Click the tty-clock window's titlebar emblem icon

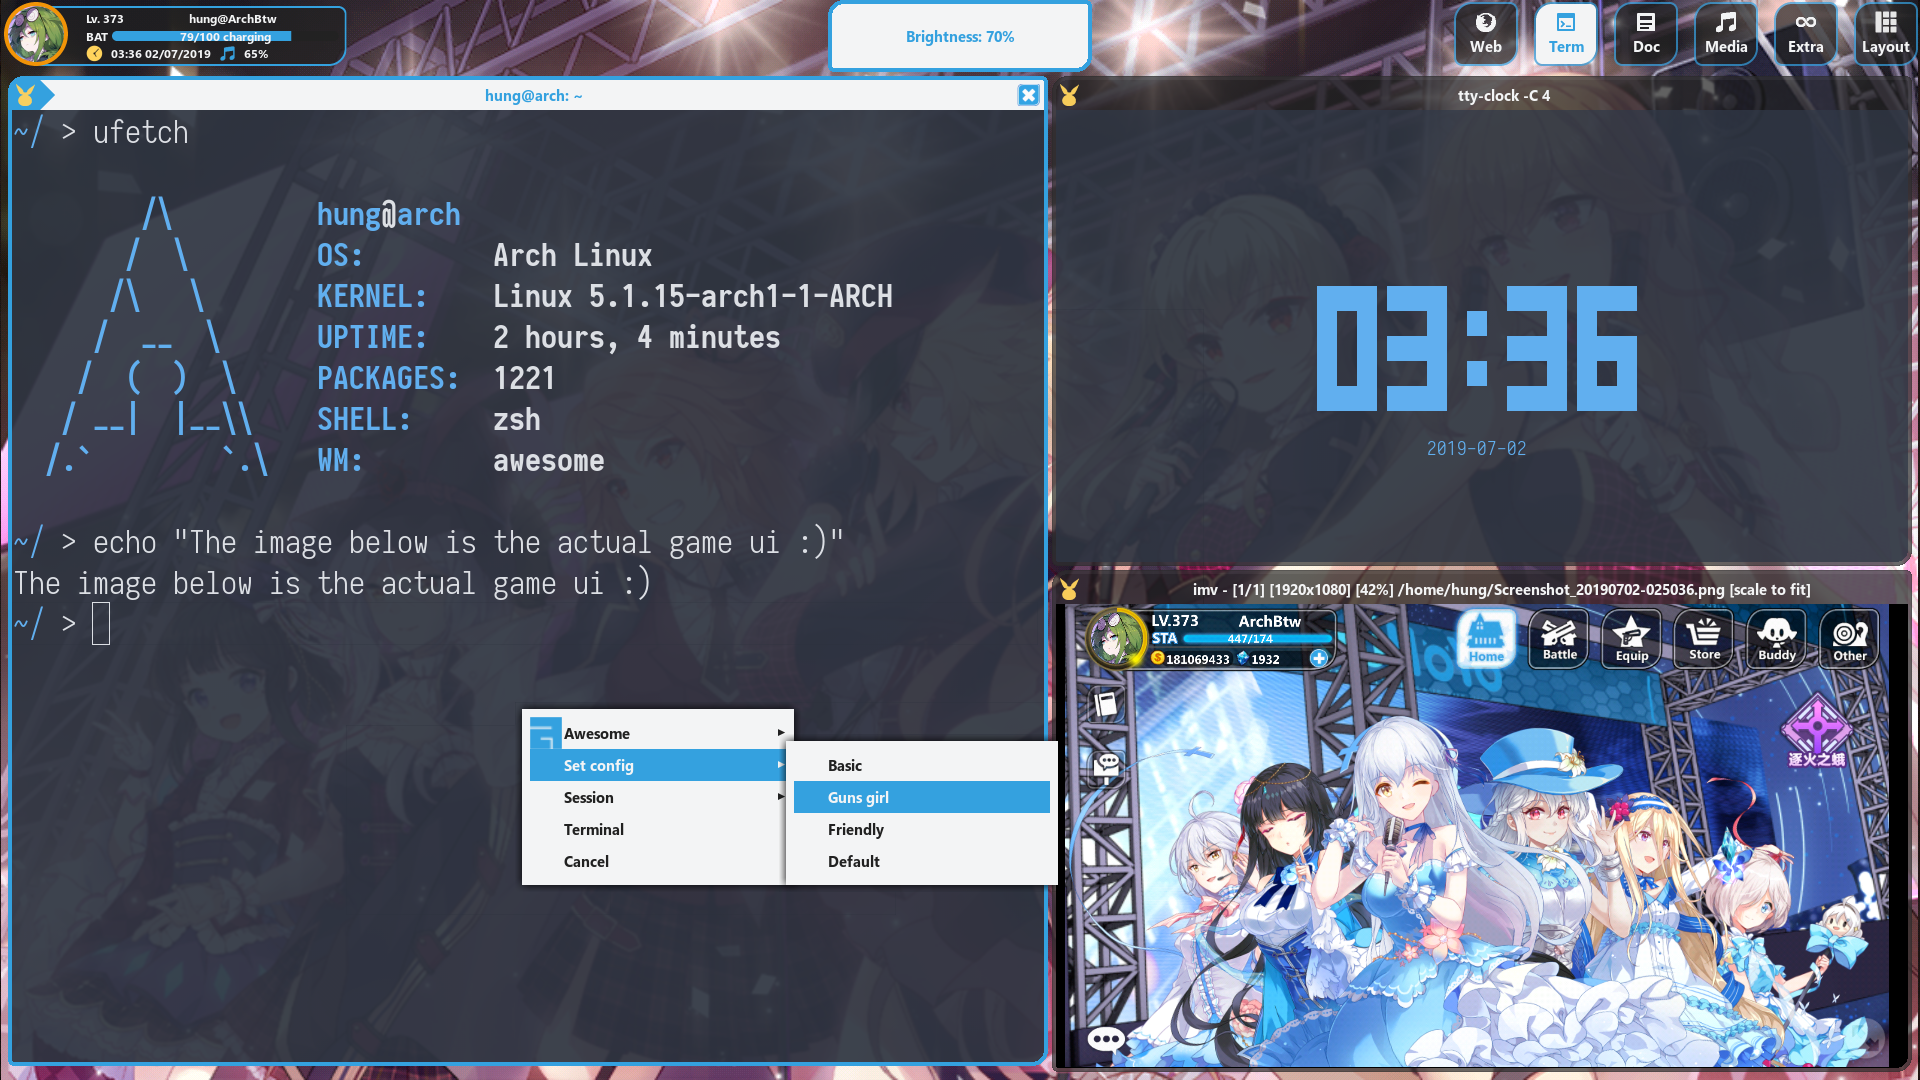point(1069,95)
